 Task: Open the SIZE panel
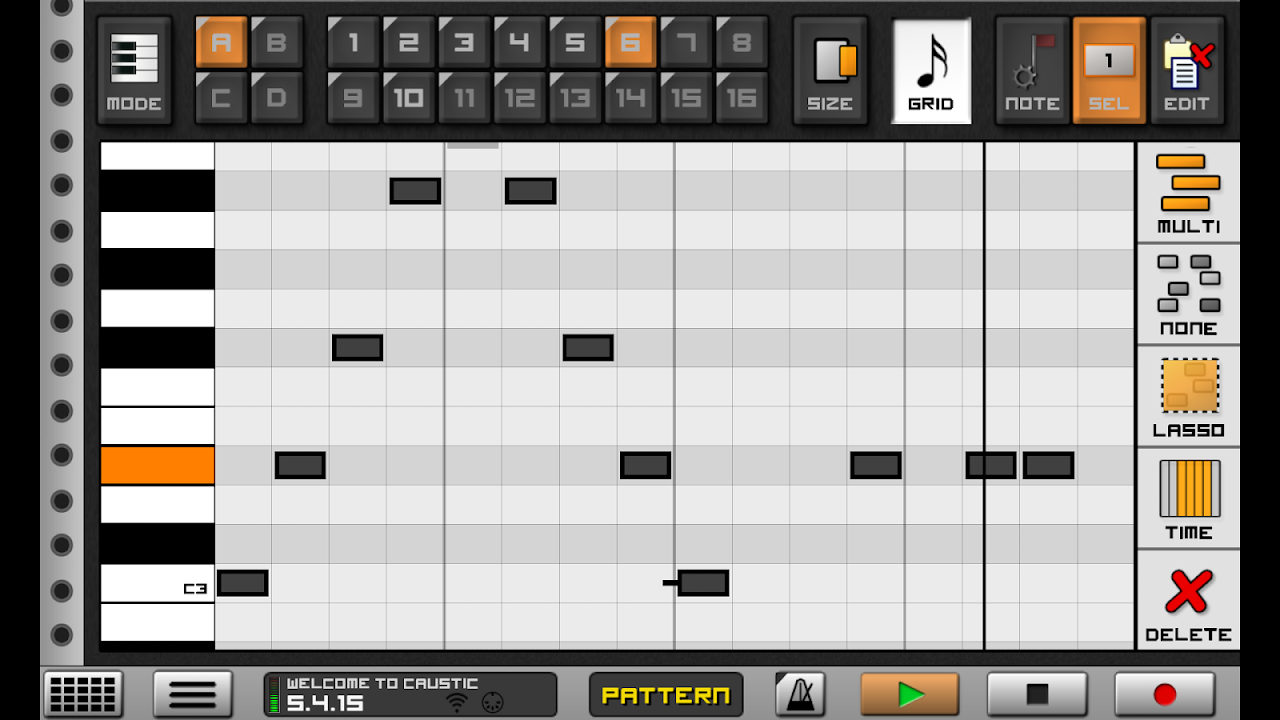(x=830, y=70)
